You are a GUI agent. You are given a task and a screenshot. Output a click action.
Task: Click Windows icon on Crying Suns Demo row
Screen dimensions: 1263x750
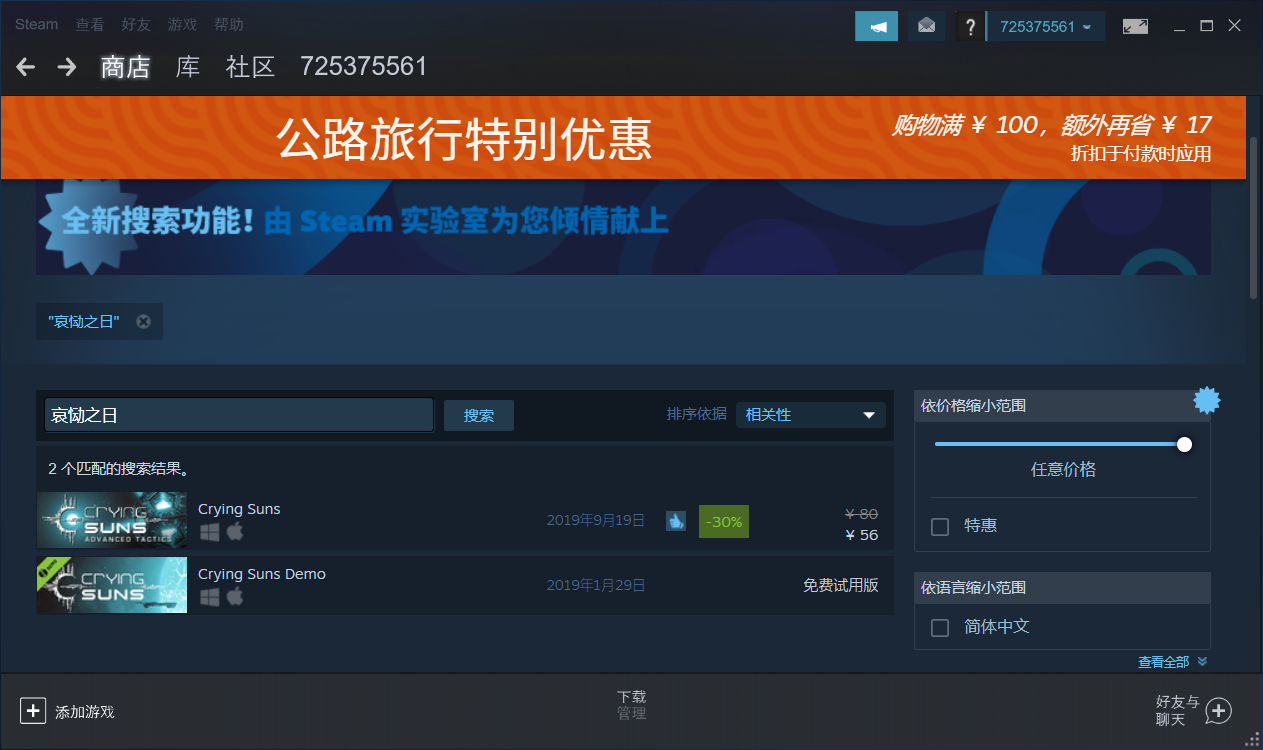tap(209, 597)
